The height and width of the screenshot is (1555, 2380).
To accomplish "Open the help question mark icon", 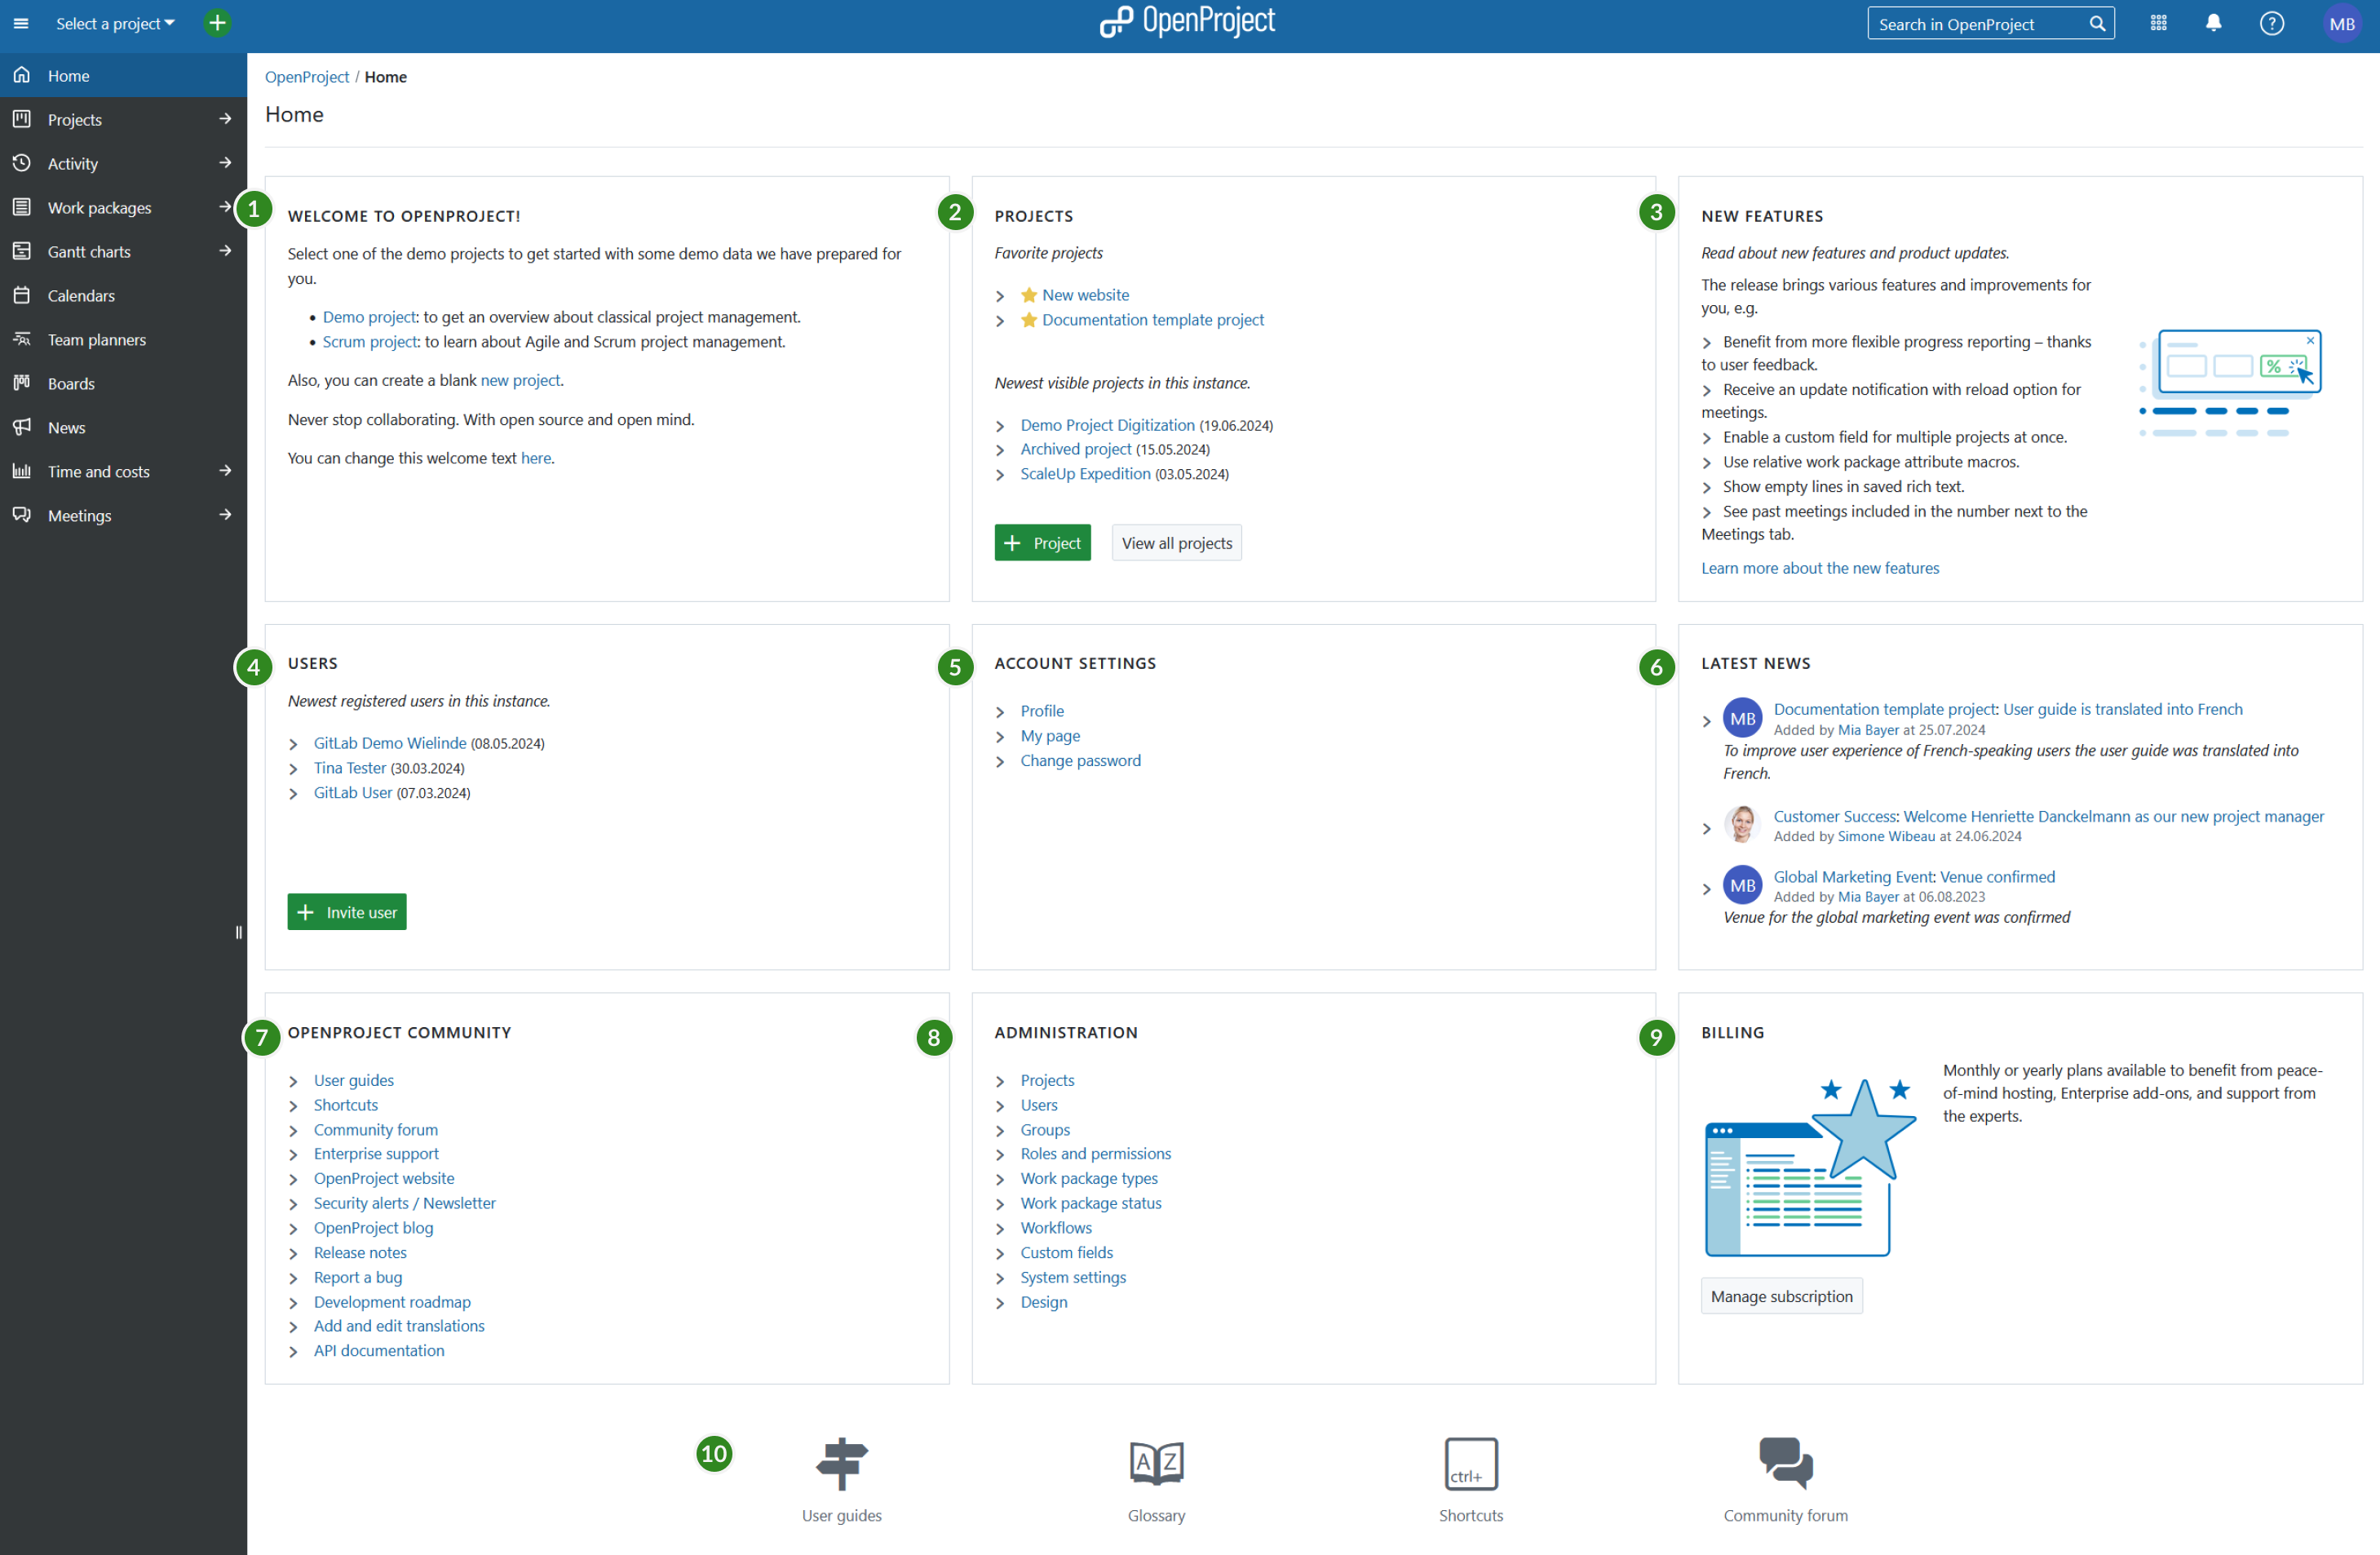I will (x=2271, y=23).
